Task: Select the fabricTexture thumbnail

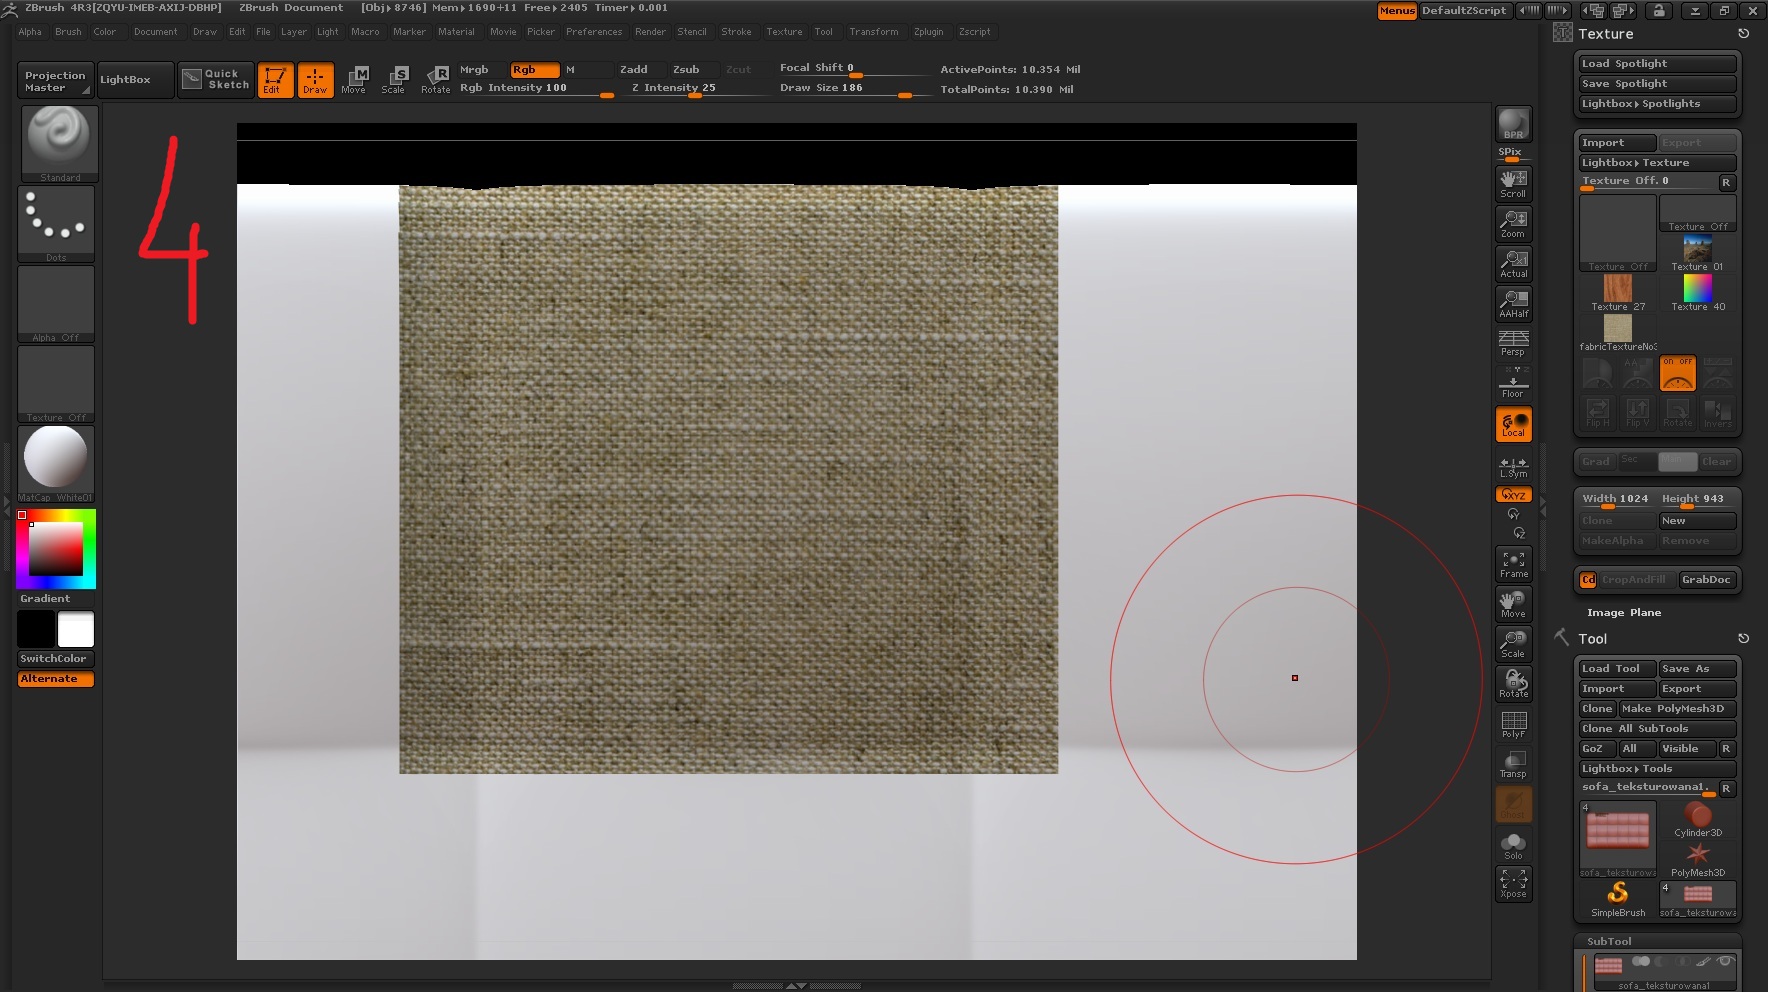Action: (1617, 330)
